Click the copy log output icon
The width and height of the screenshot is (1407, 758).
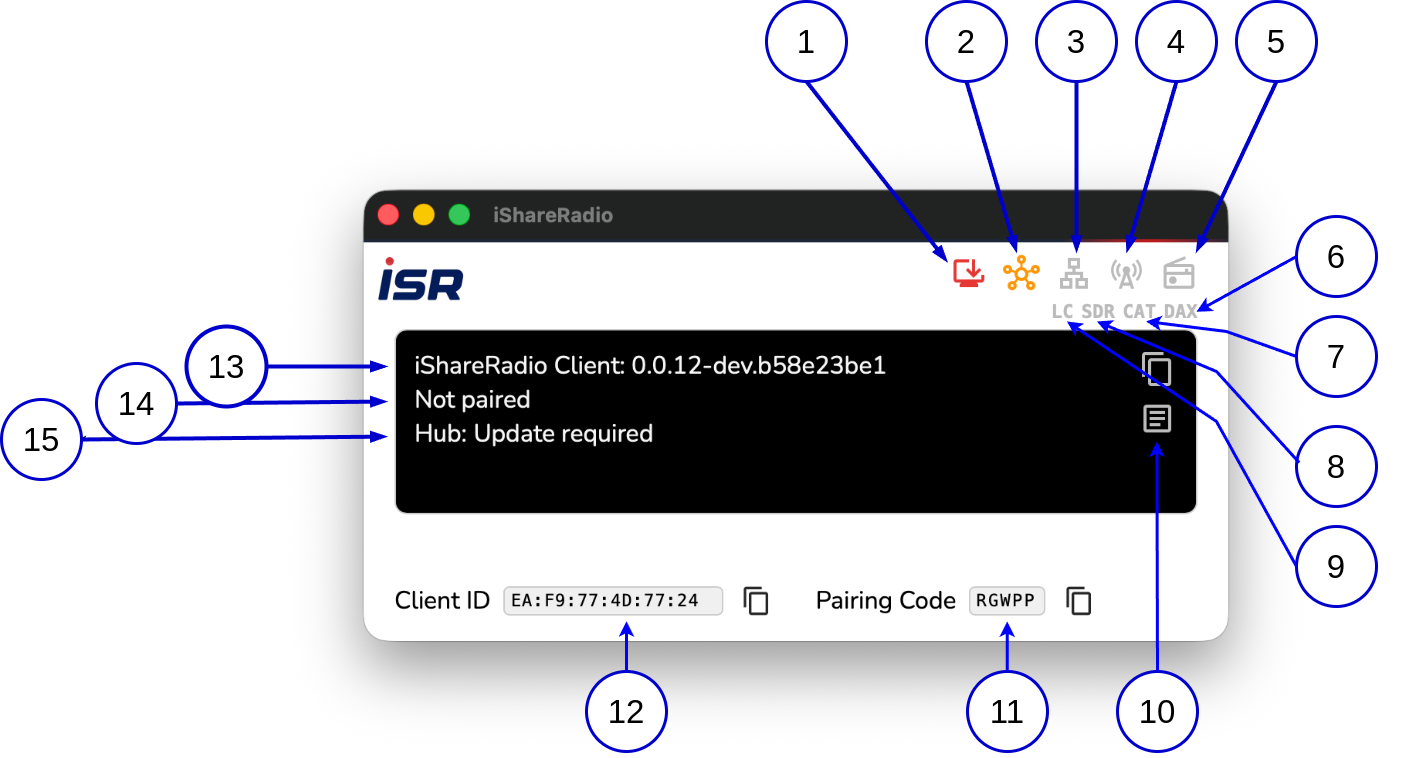(x=1157, y=370)
